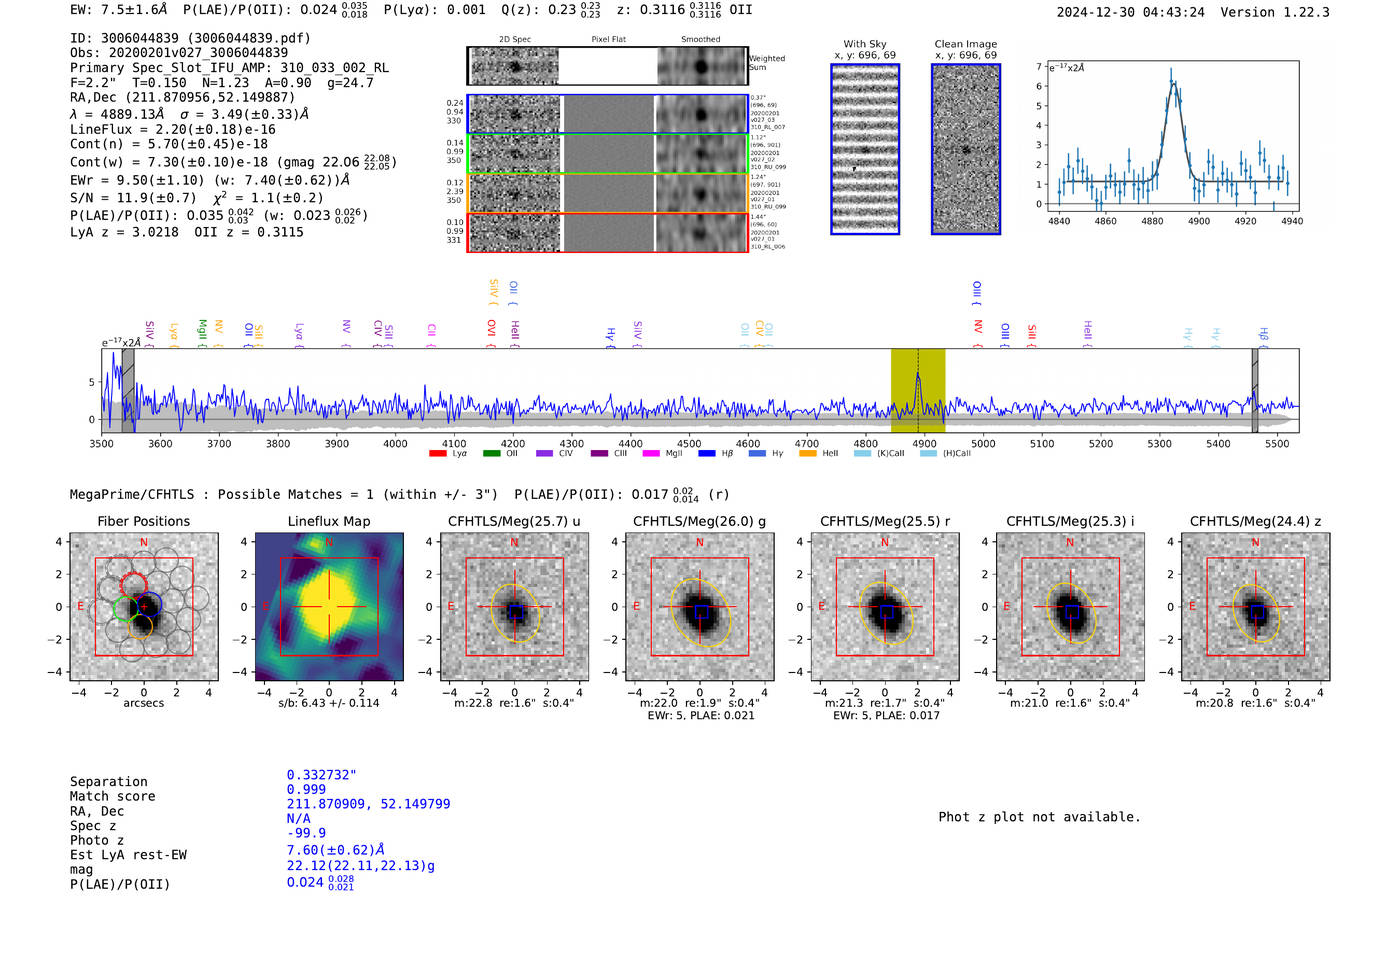The width and height of the screenshot is (1400, 953).
Task: Click the hatched gray region near 3550Å
Action: pos(128,390)
